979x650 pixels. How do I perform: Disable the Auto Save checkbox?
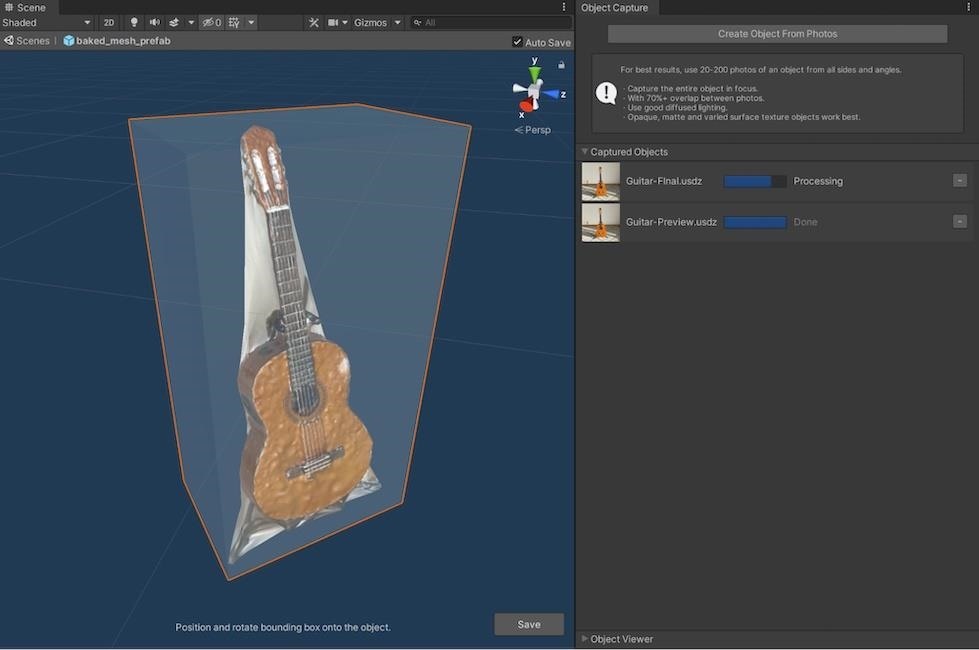(517, 42)
